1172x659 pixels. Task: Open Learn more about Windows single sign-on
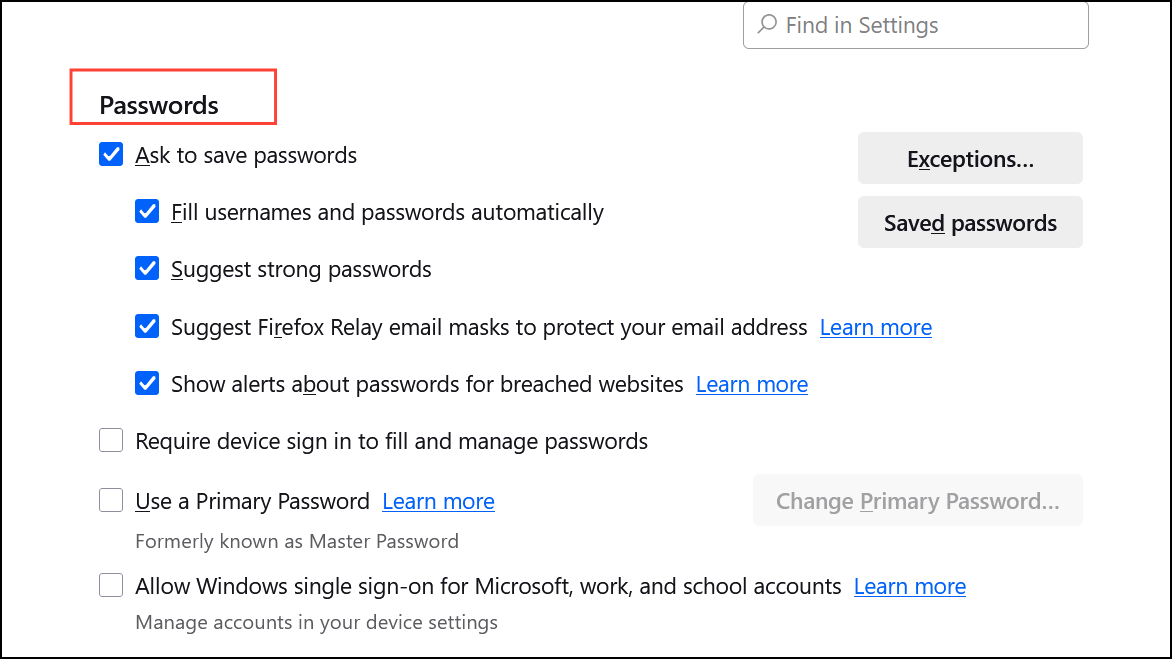[909, 586]
